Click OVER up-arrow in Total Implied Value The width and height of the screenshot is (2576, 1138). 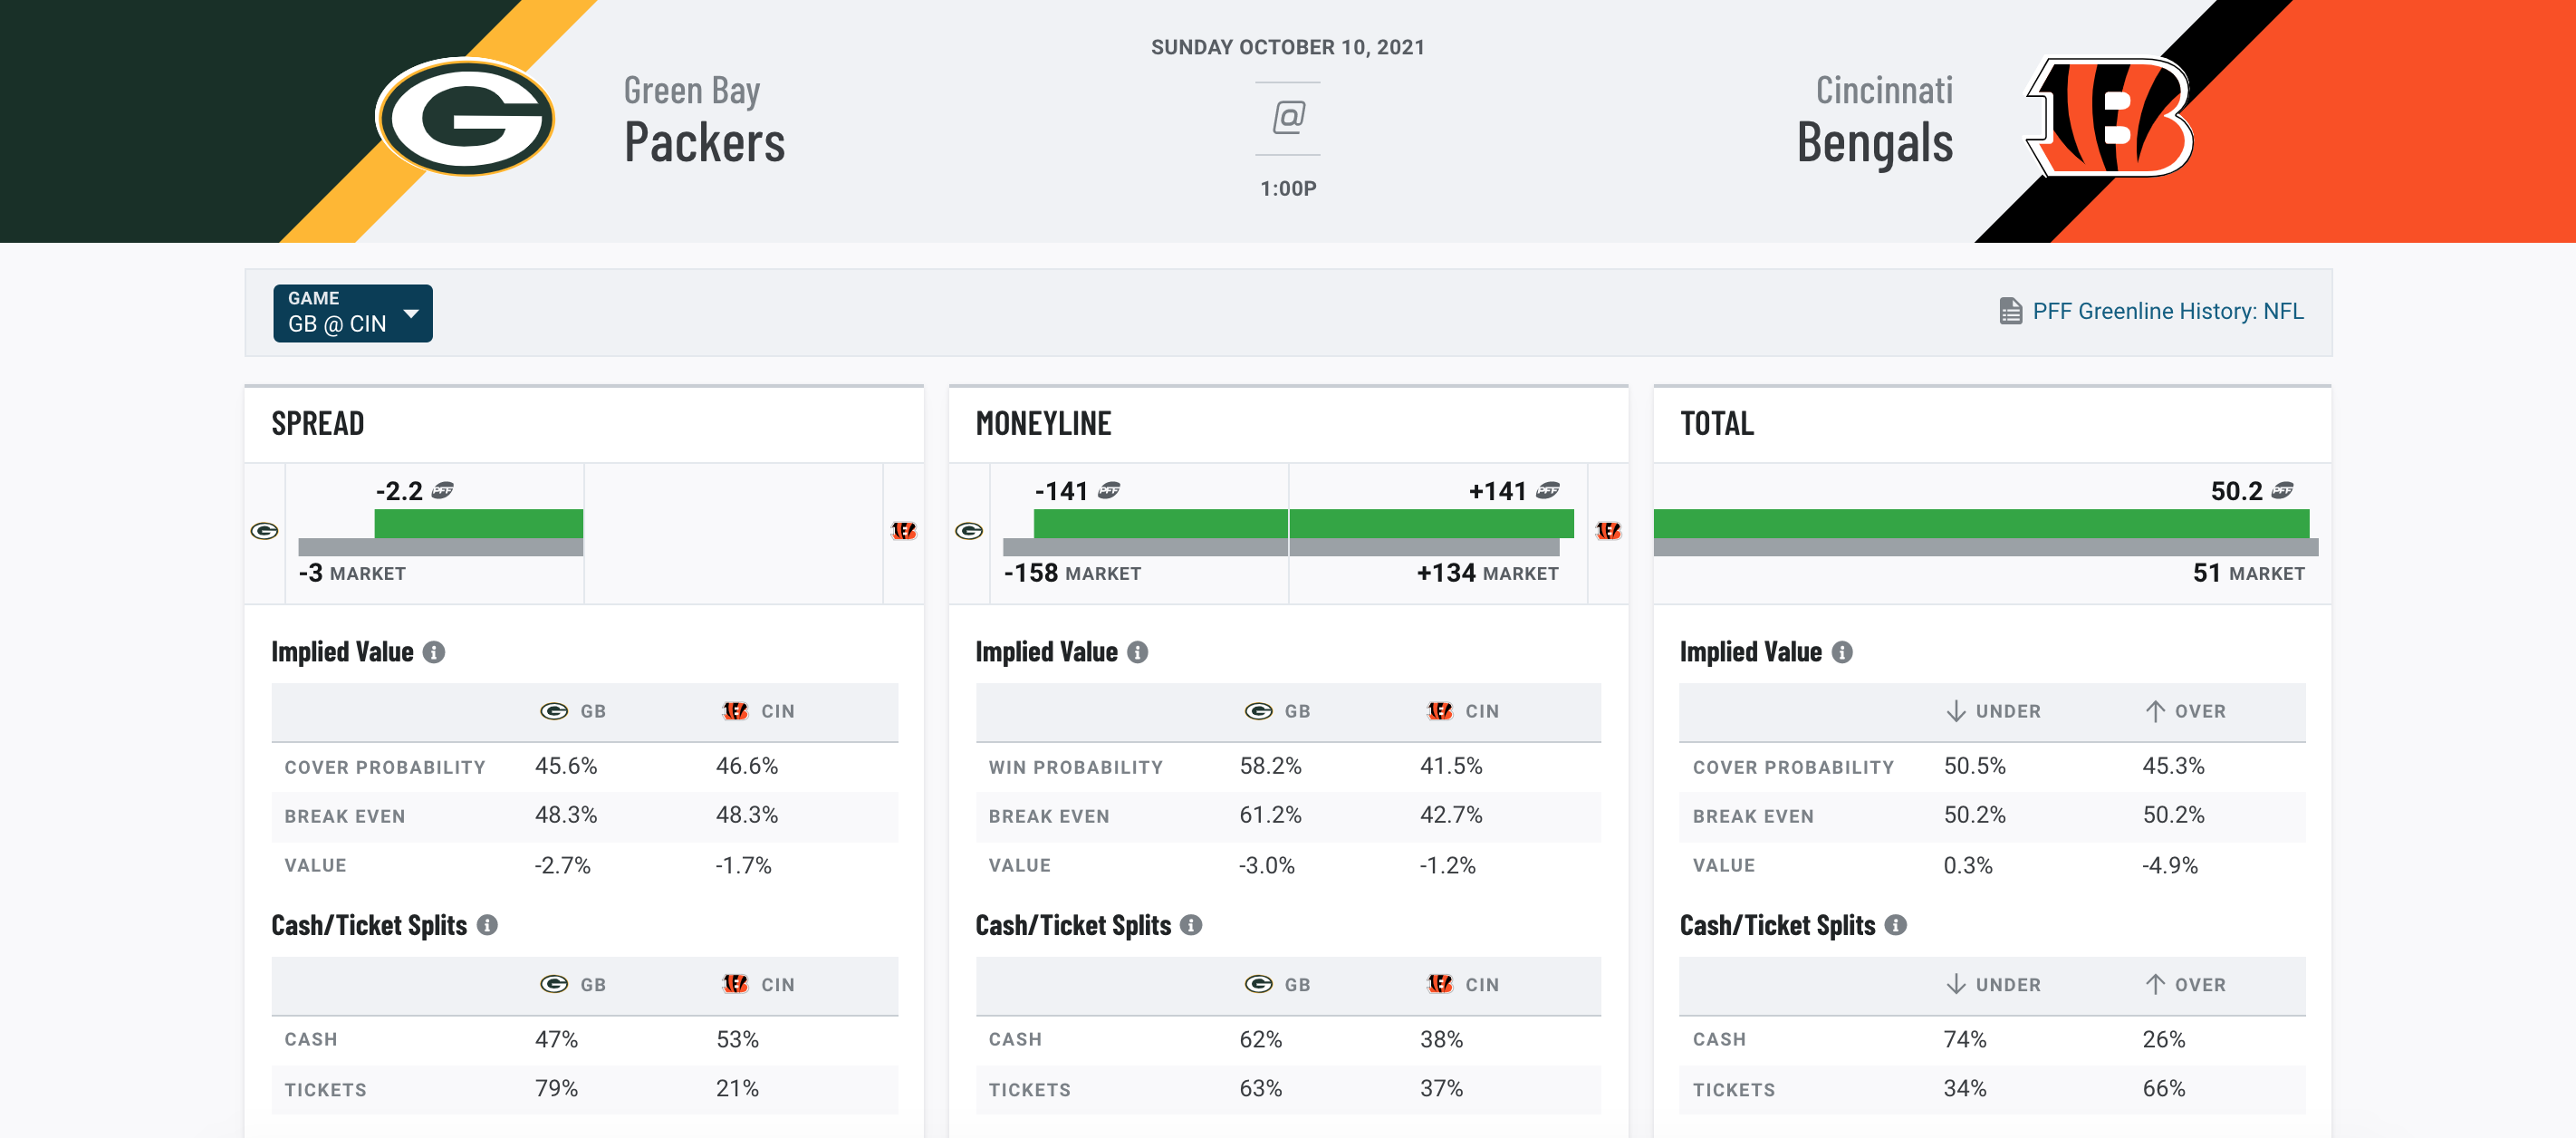(x=2155, y=711)
